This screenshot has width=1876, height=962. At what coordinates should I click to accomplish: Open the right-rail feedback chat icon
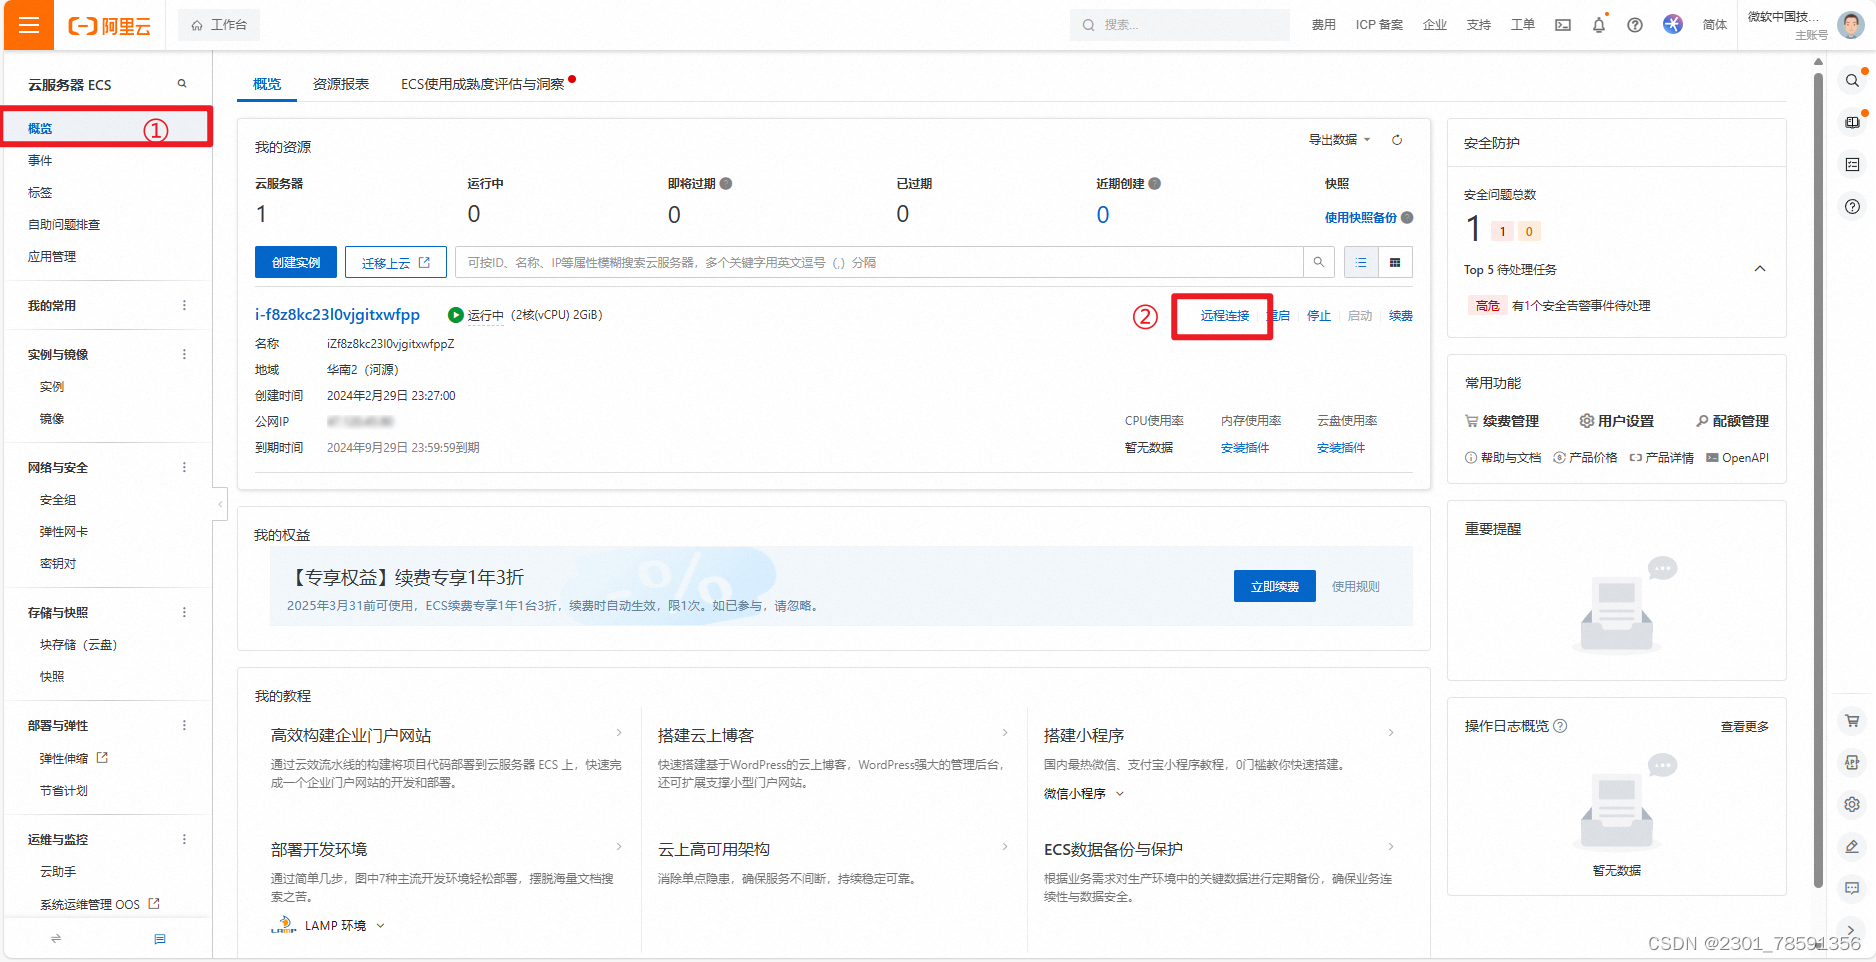point(1852,888)
